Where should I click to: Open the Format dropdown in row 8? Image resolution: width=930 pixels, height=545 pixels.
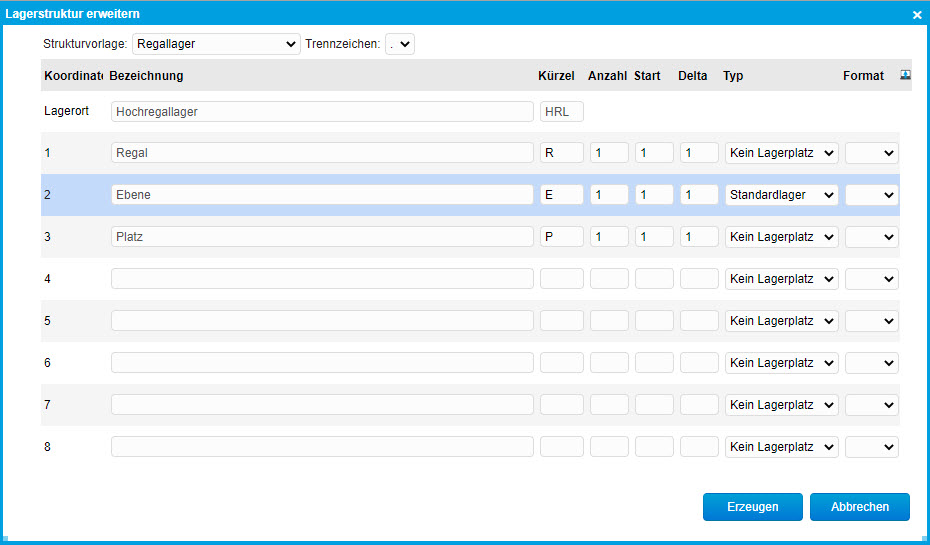pos(872,447)
